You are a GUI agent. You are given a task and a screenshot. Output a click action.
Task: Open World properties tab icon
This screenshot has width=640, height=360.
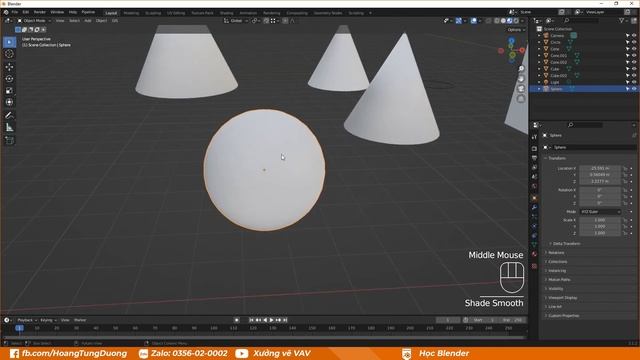pos(534,186)
